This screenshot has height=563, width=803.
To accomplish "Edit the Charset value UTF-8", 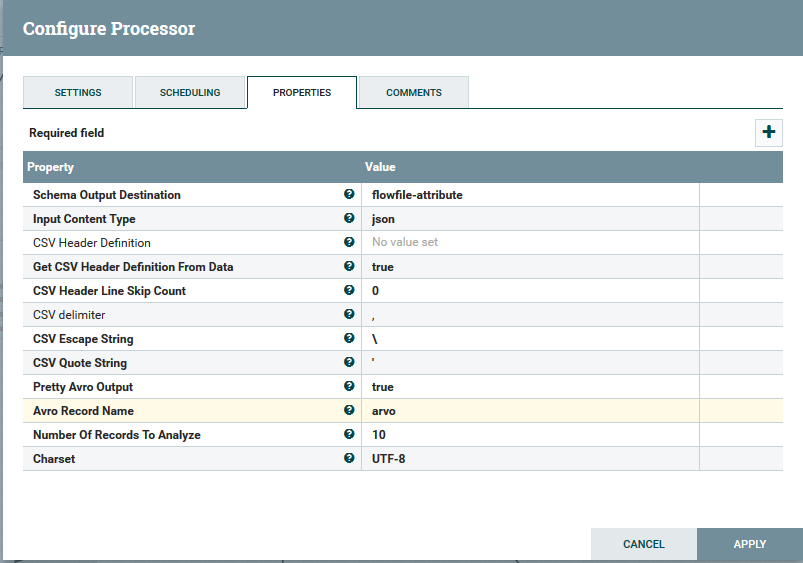I will coord(530,459).
